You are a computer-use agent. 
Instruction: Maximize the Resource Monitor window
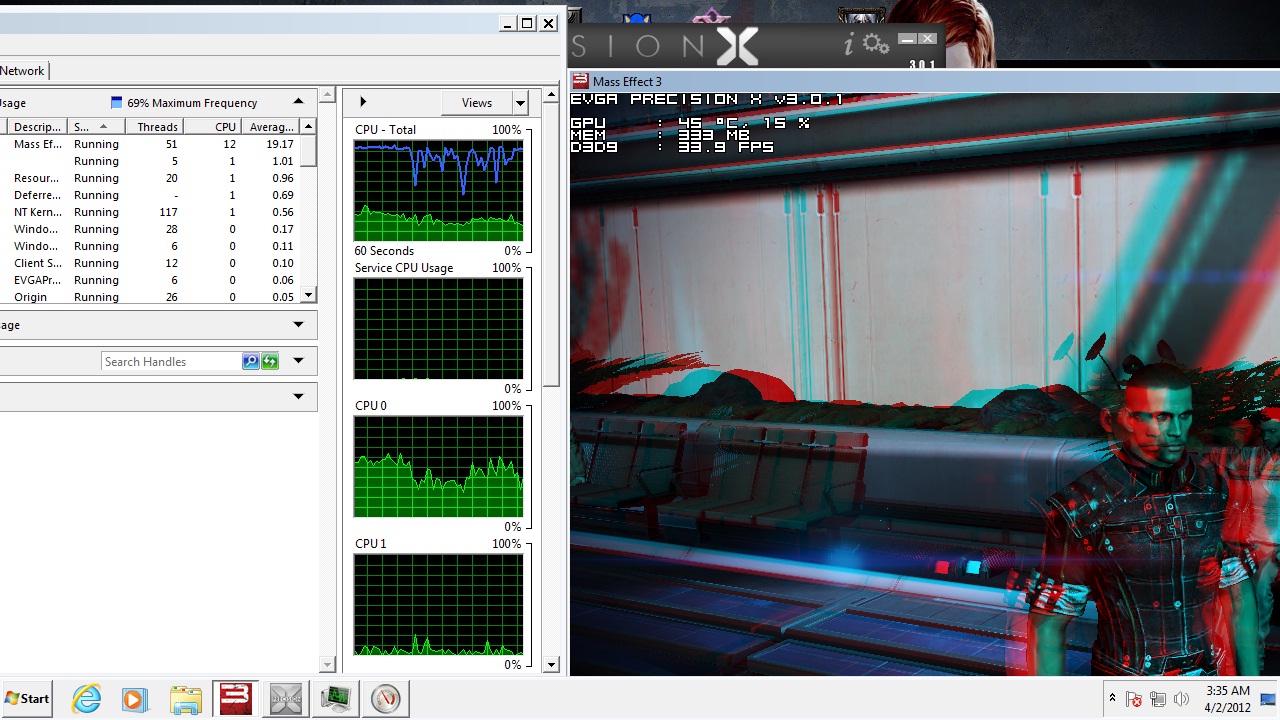[x=527, y=23]
